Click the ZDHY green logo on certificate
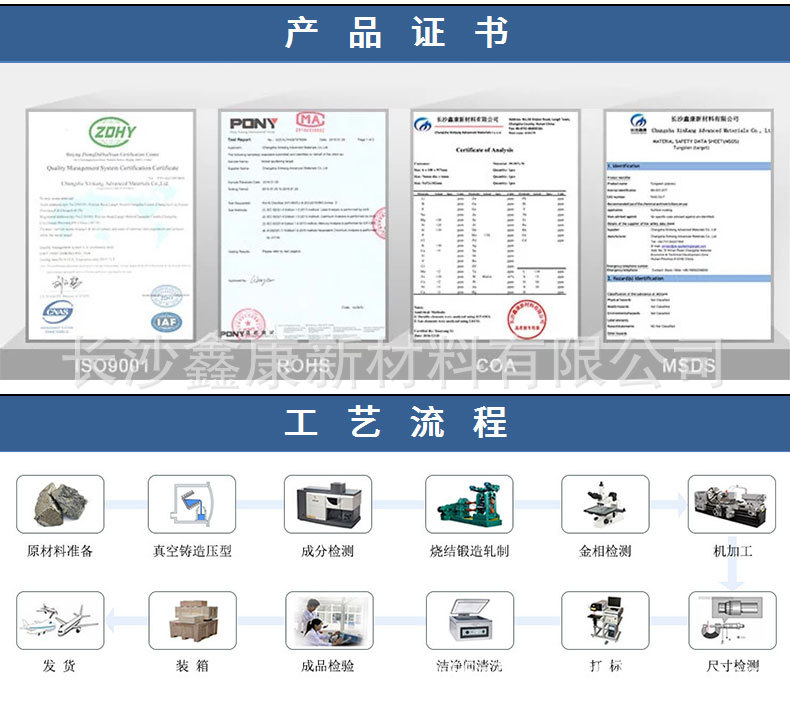Image resolution: width=790 pixels, height=704 pixels. [x=112, y=132]
